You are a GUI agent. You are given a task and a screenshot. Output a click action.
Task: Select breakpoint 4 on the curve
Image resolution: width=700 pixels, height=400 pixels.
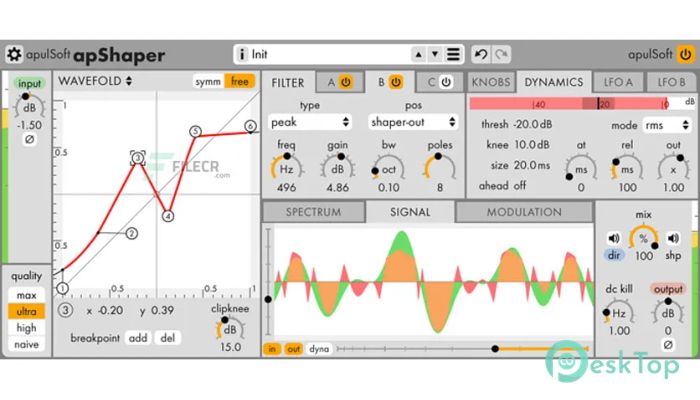[168, 216]
